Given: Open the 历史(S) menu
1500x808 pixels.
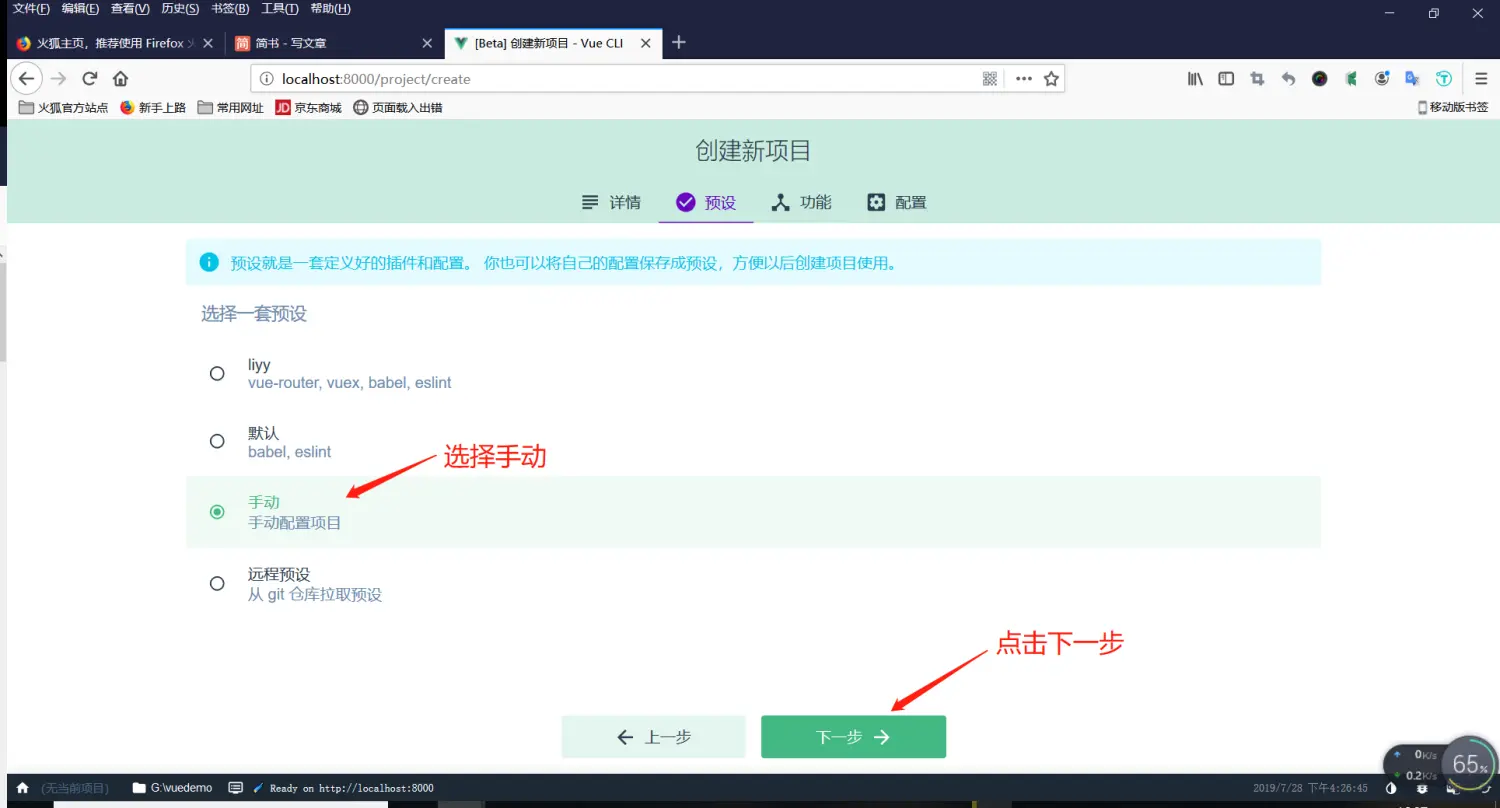Looking at the screenshot, I should (180, 9).
